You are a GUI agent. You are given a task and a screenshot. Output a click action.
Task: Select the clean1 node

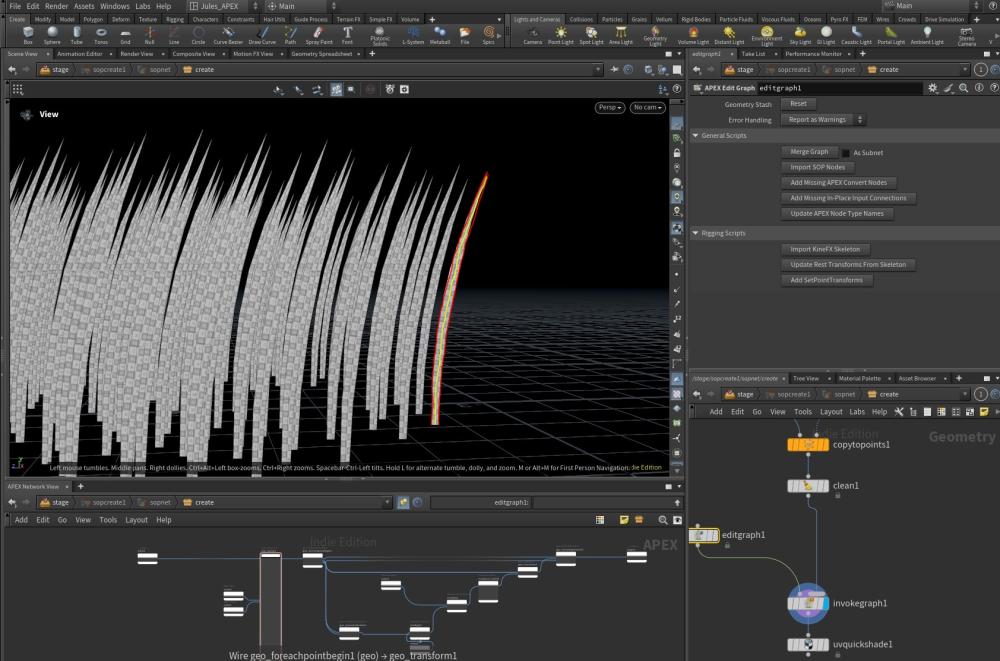[808, 486]
